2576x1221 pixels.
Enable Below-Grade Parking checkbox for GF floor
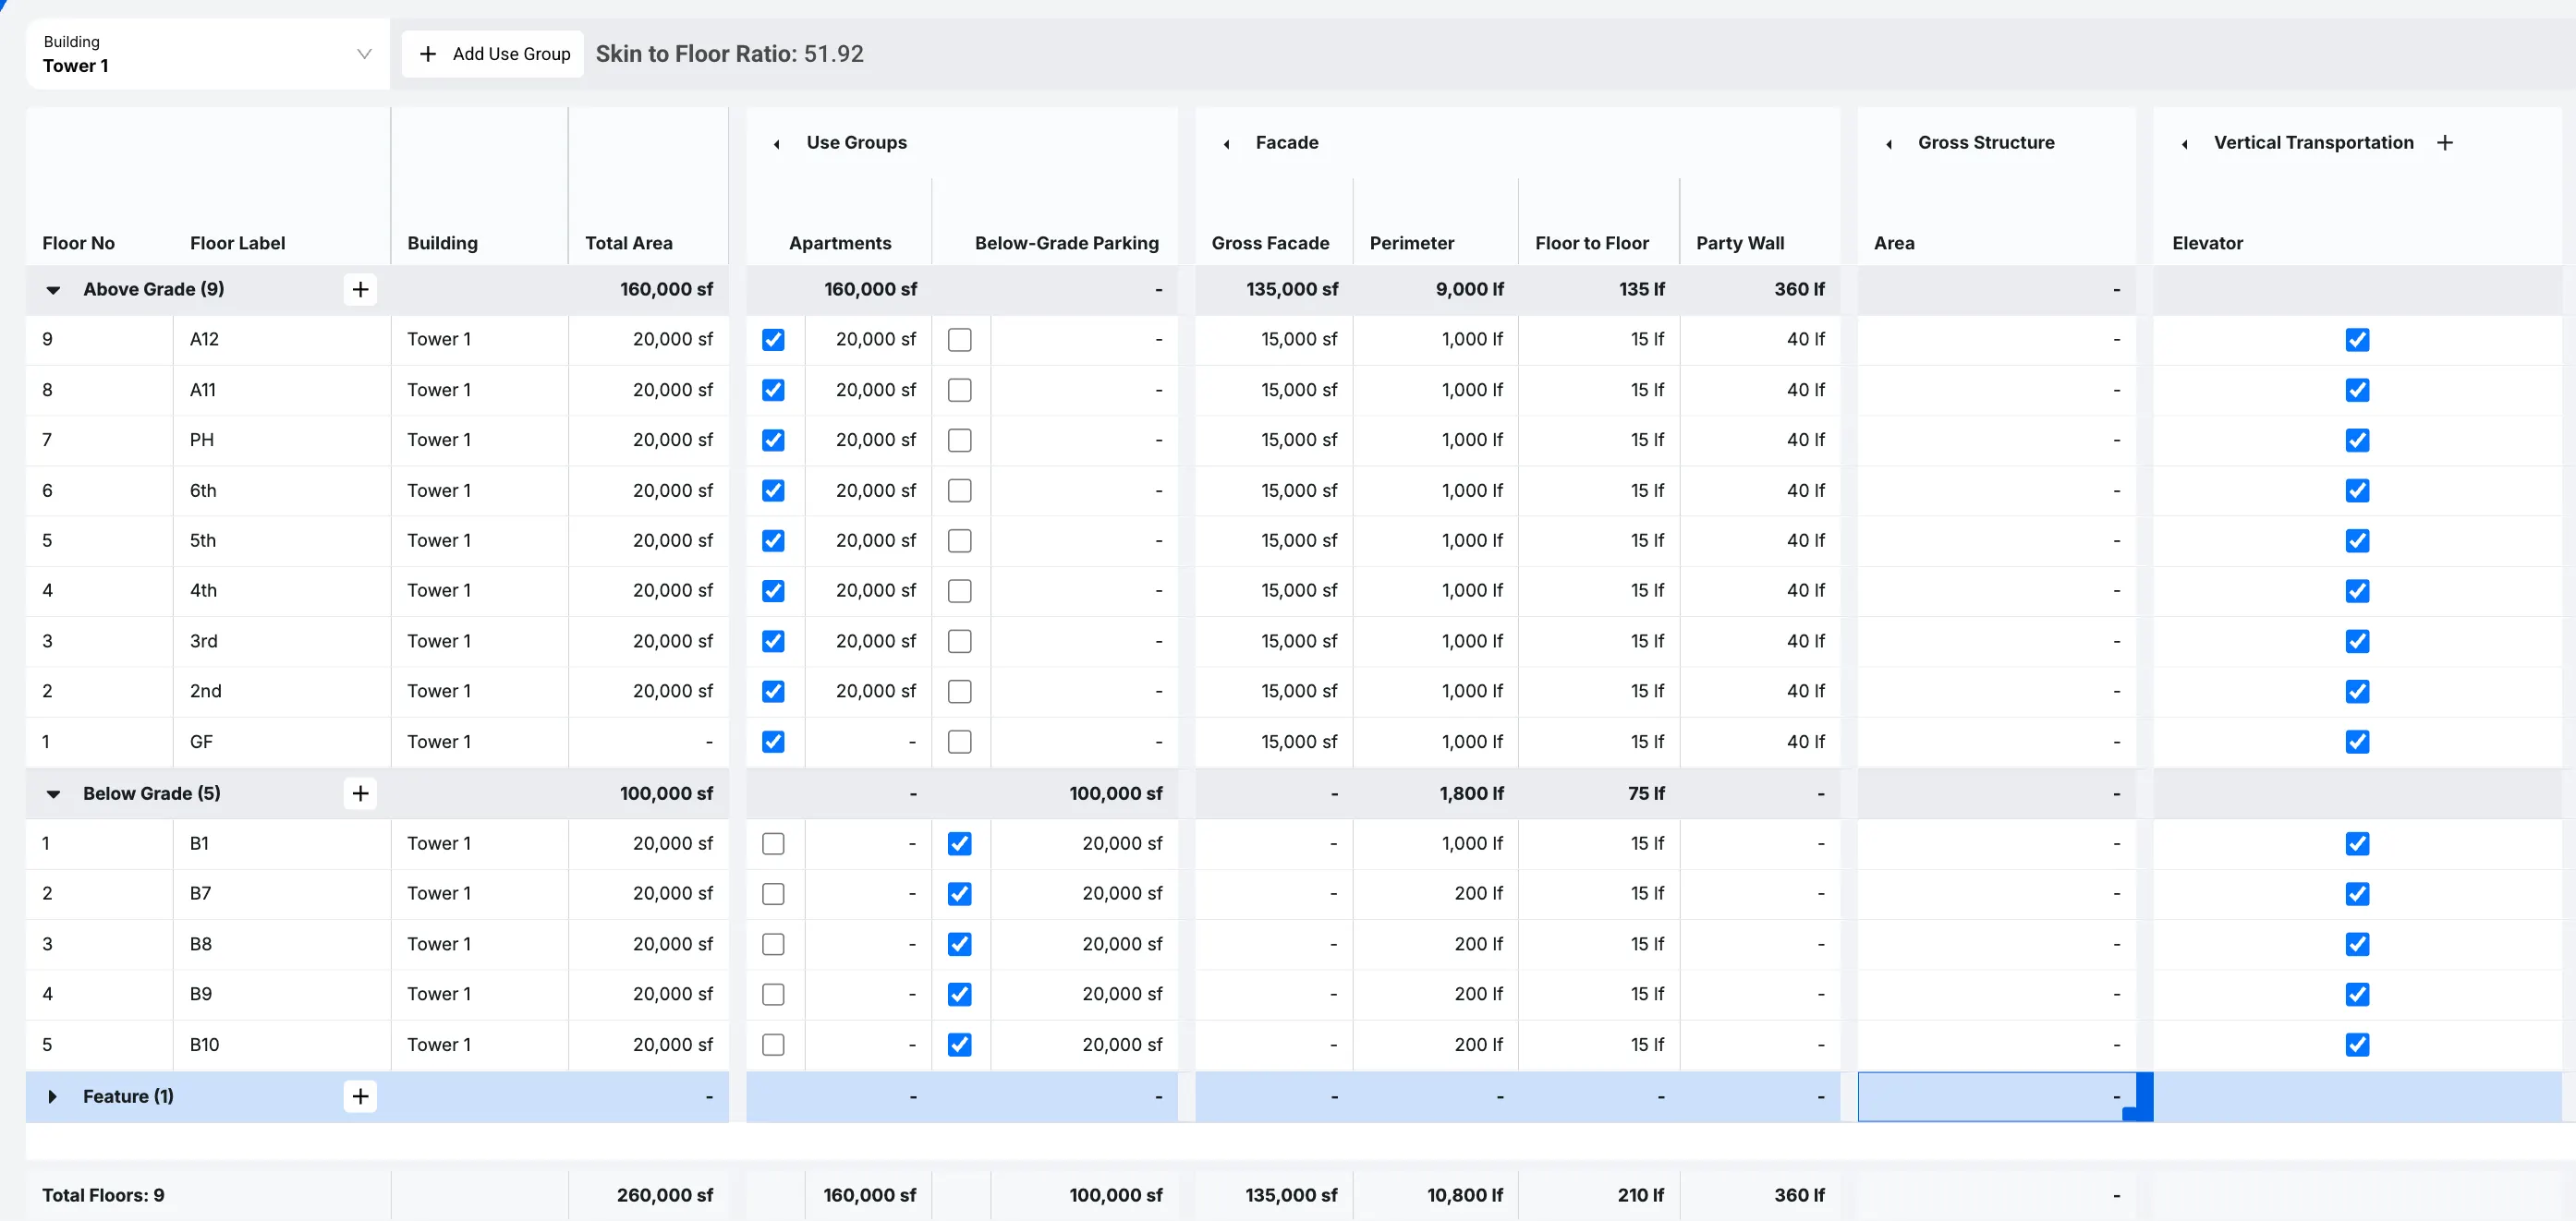point(959,742)
